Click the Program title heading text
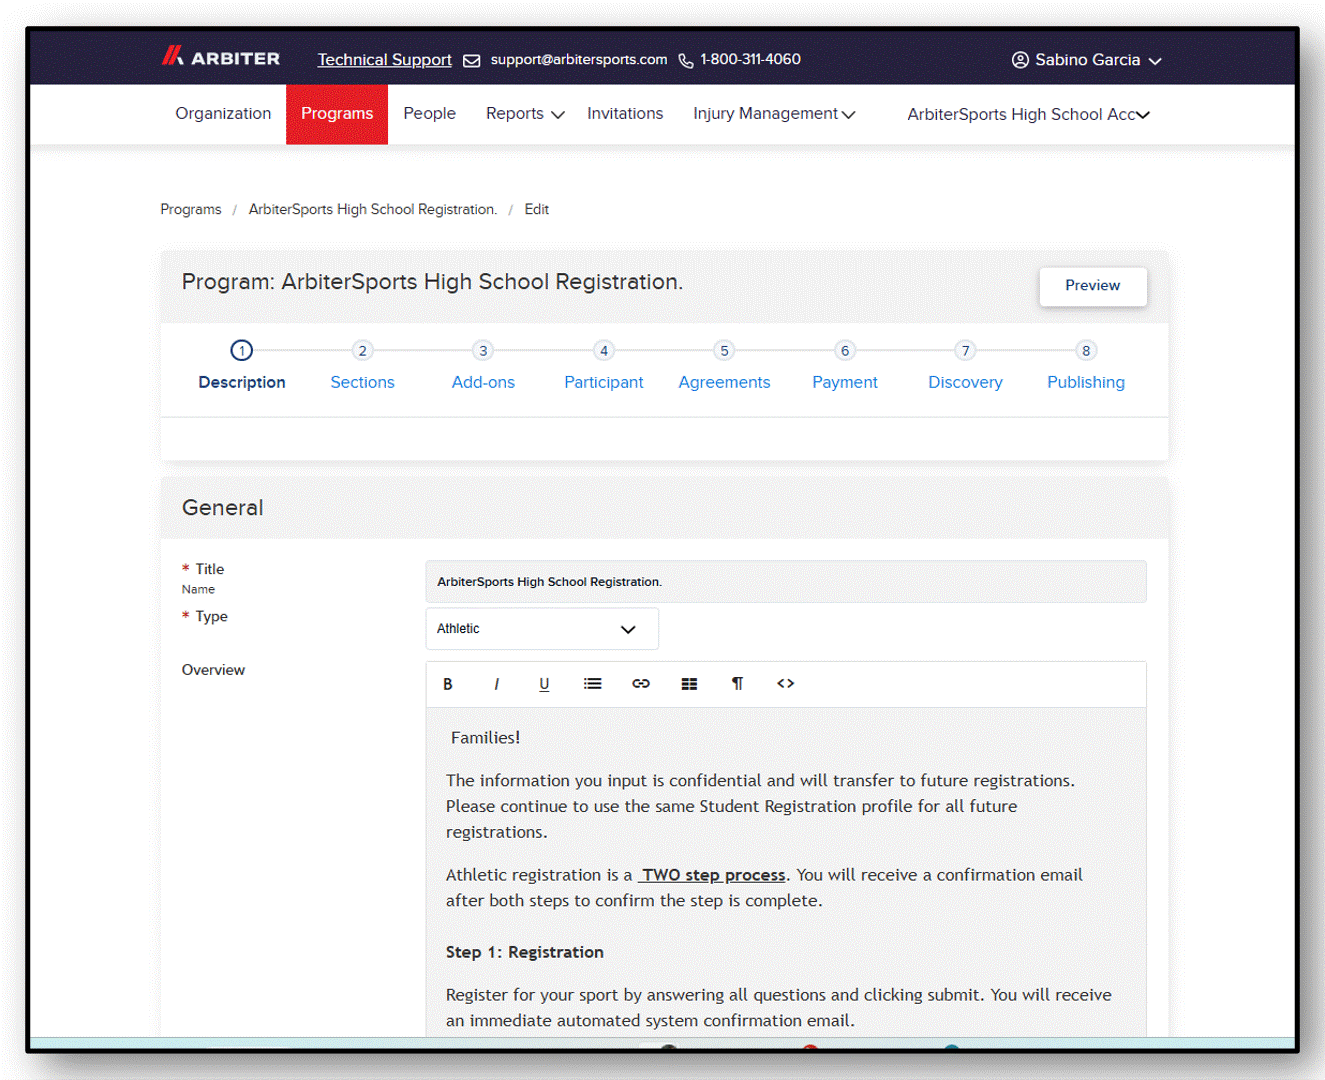The height and width of the screenshot is (1080, 1325). (432, 282)
